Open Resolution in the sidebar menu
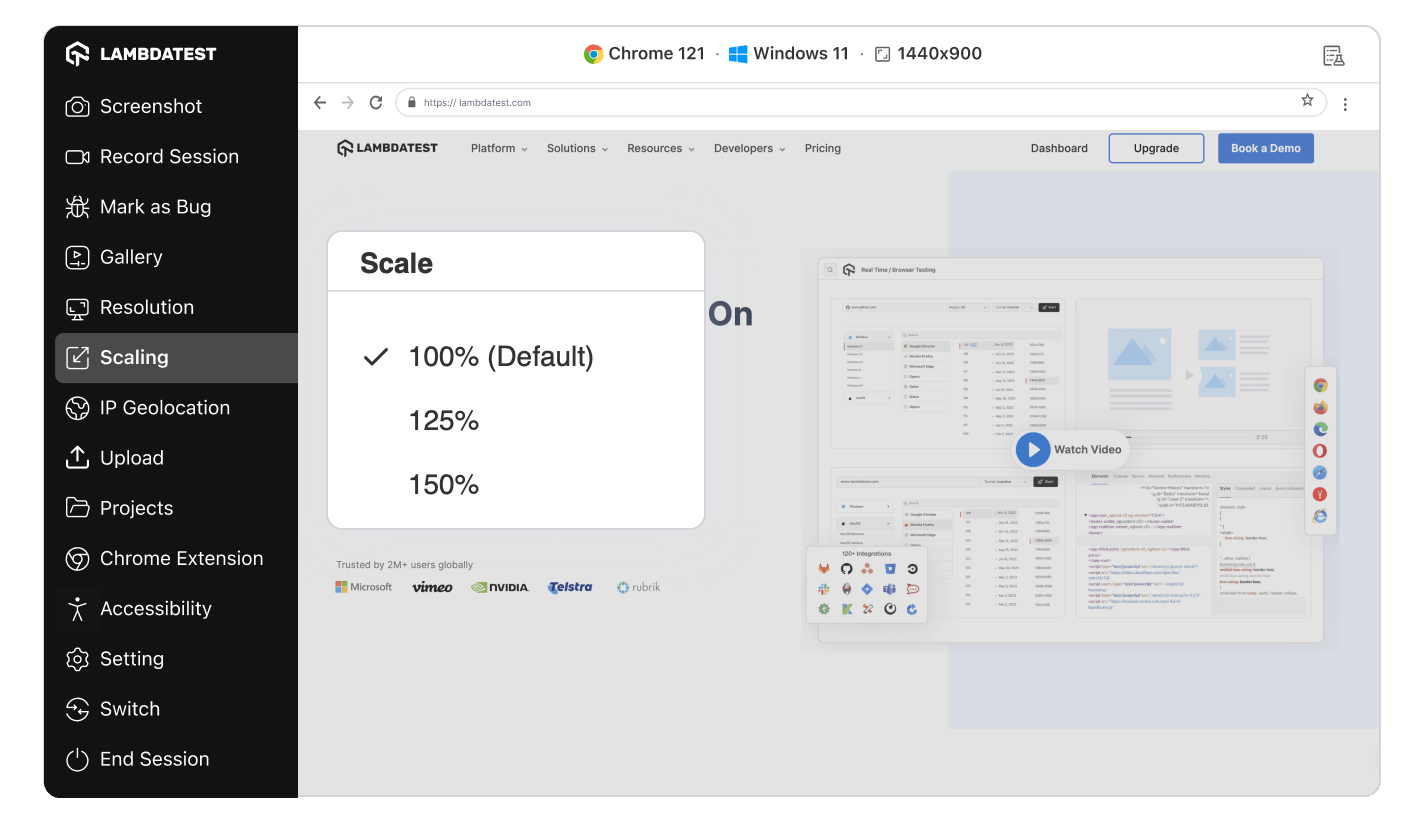The image size is (1424, 834). tap(146, 307)
